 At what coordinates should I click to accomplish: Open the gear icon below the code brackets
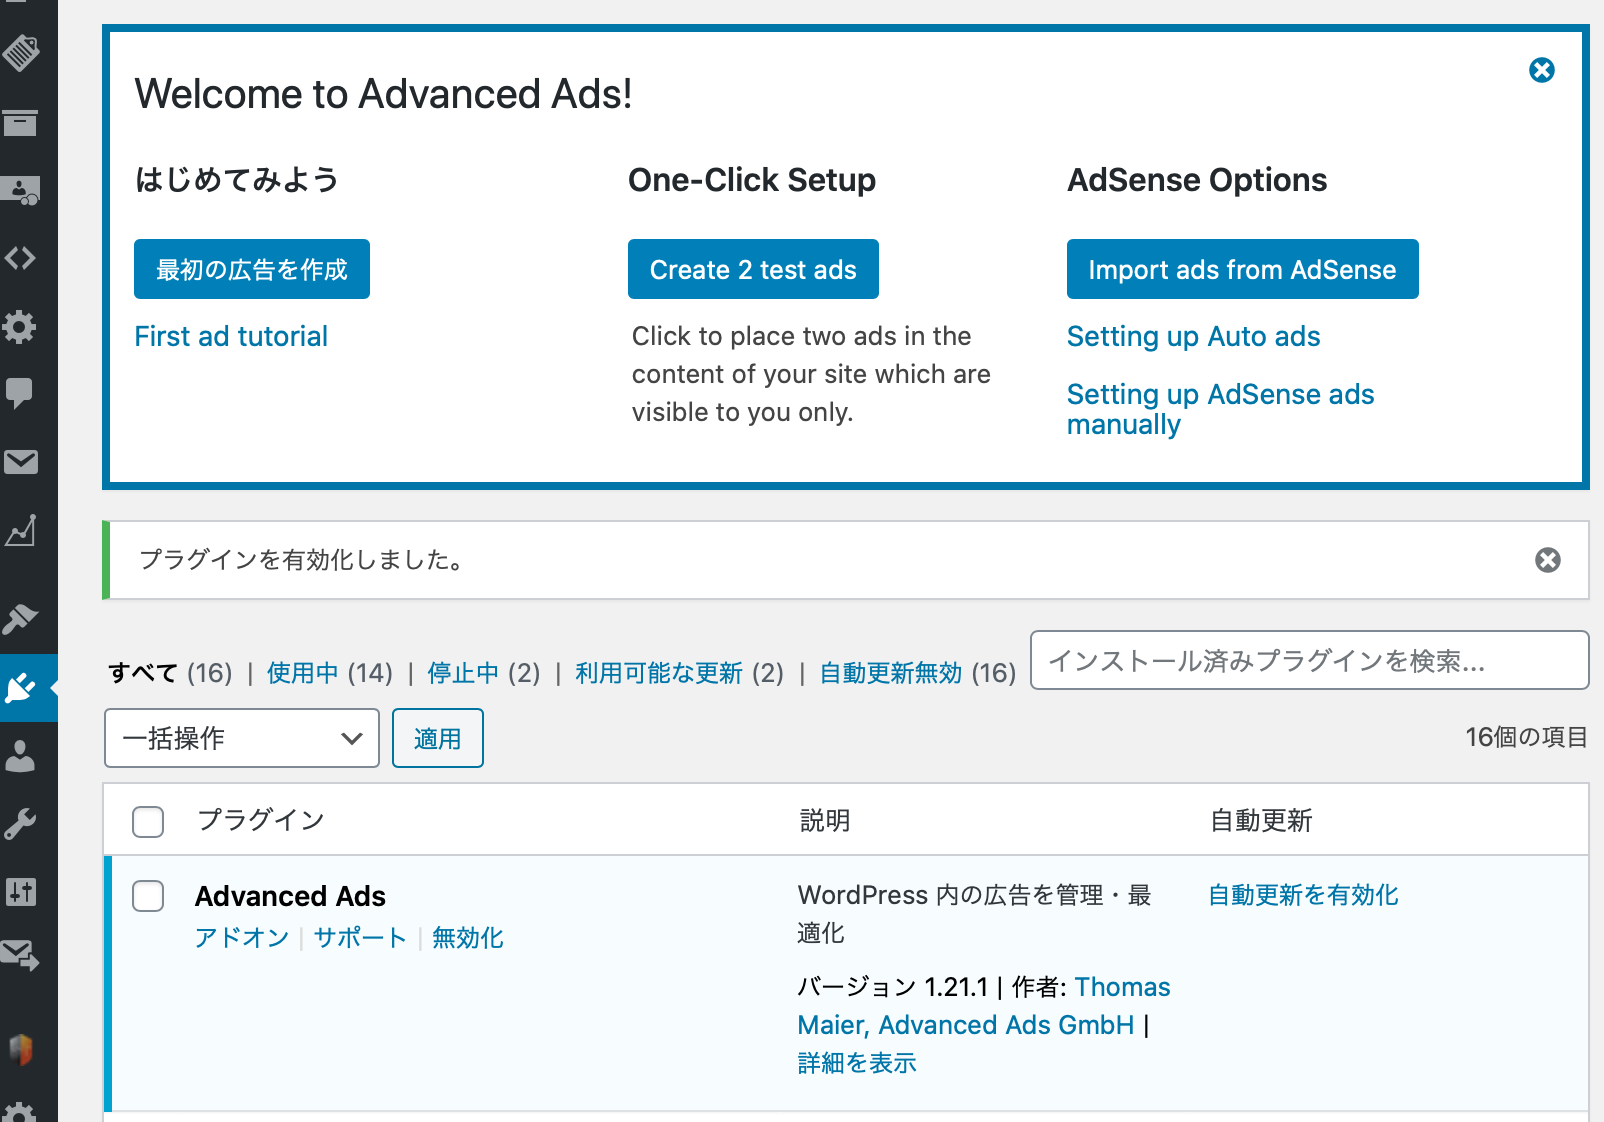coord(20,326)
